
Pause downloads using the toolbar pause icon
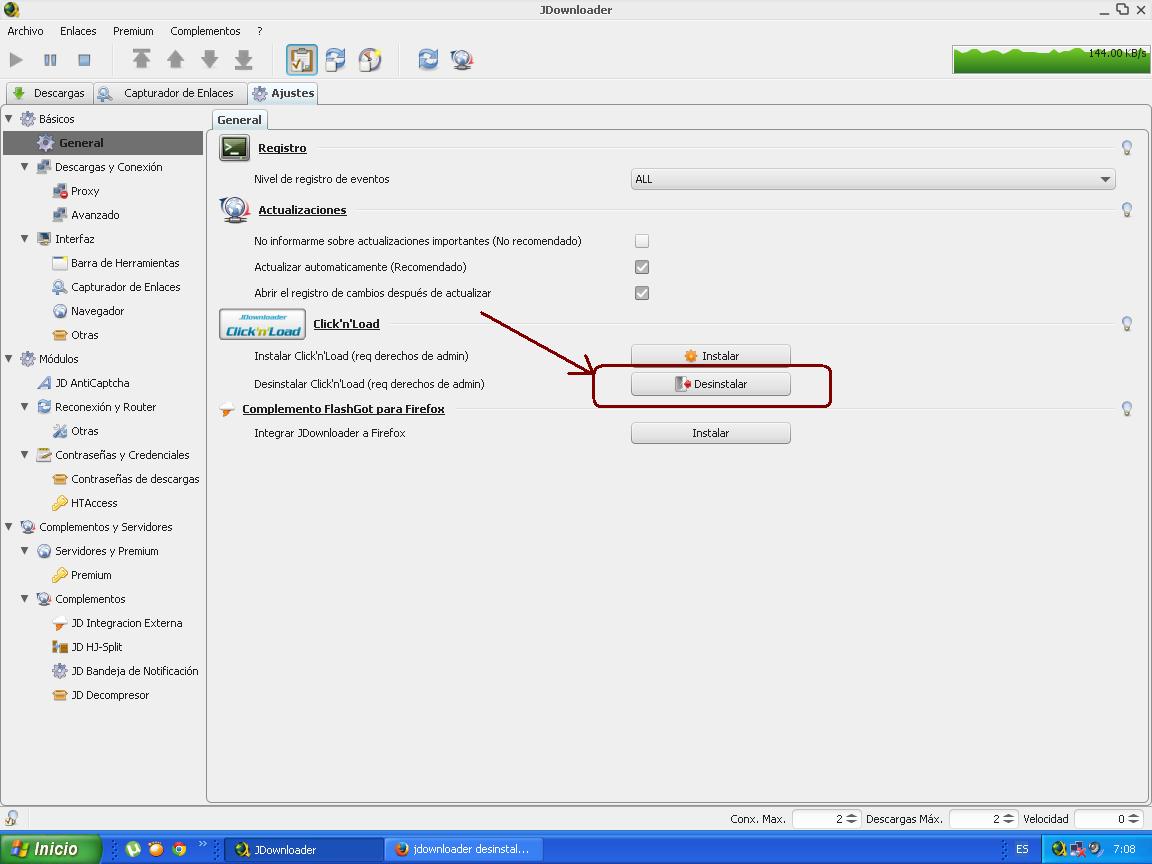50,60
